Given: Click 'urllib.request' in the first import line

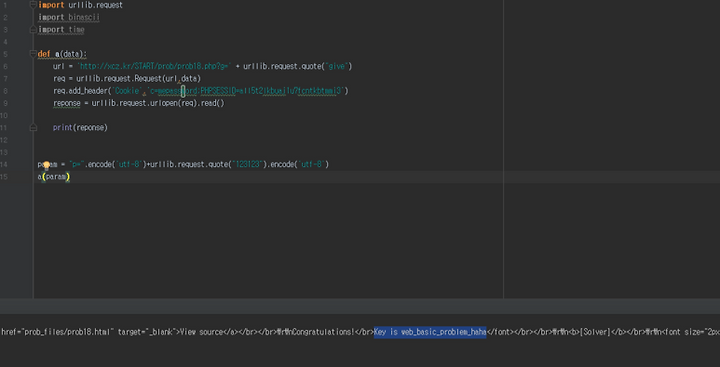Looking at the screenshot, I should coord(96,5).
